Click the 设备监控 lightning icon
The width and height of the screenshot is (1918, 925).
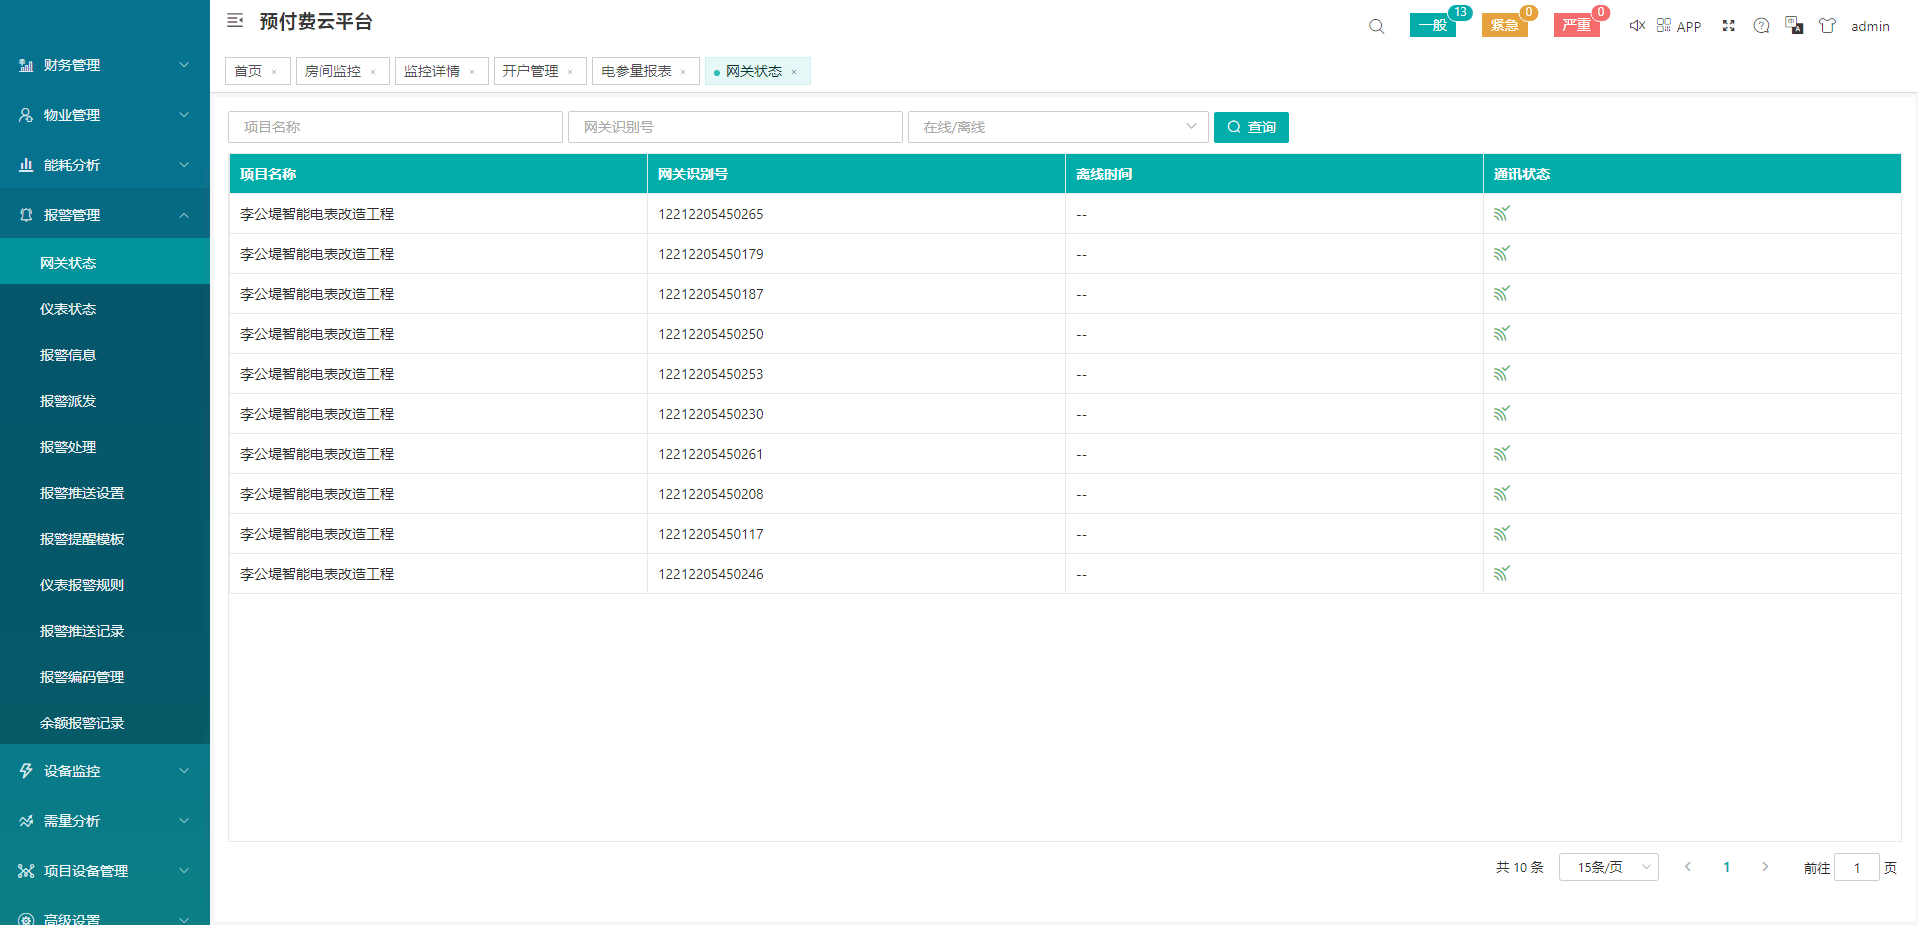26,771
